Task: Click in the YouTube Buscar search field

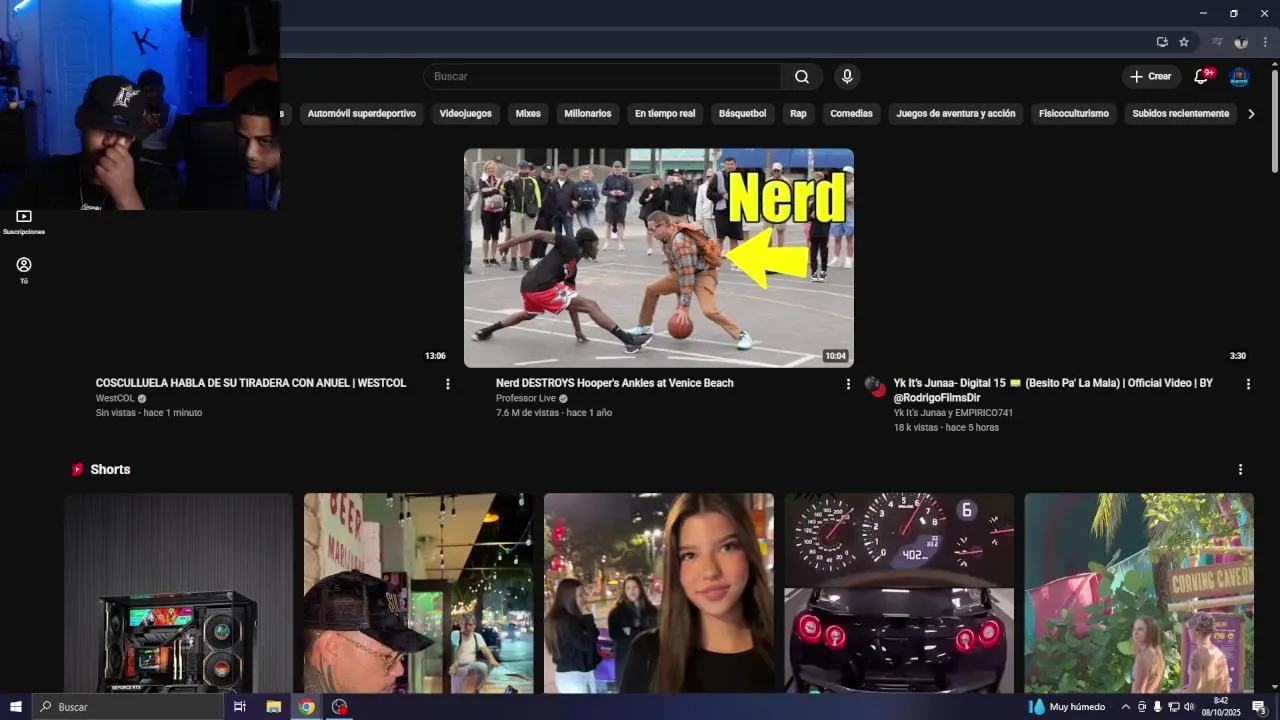Action: point(602,77)
